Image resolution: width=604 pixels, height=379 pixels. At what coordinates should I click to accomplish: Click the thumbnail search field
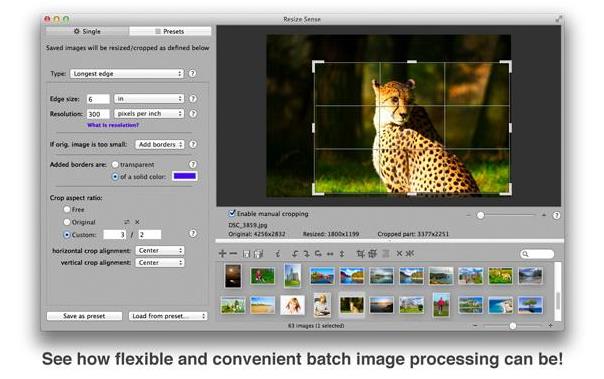tap(537, 254)
